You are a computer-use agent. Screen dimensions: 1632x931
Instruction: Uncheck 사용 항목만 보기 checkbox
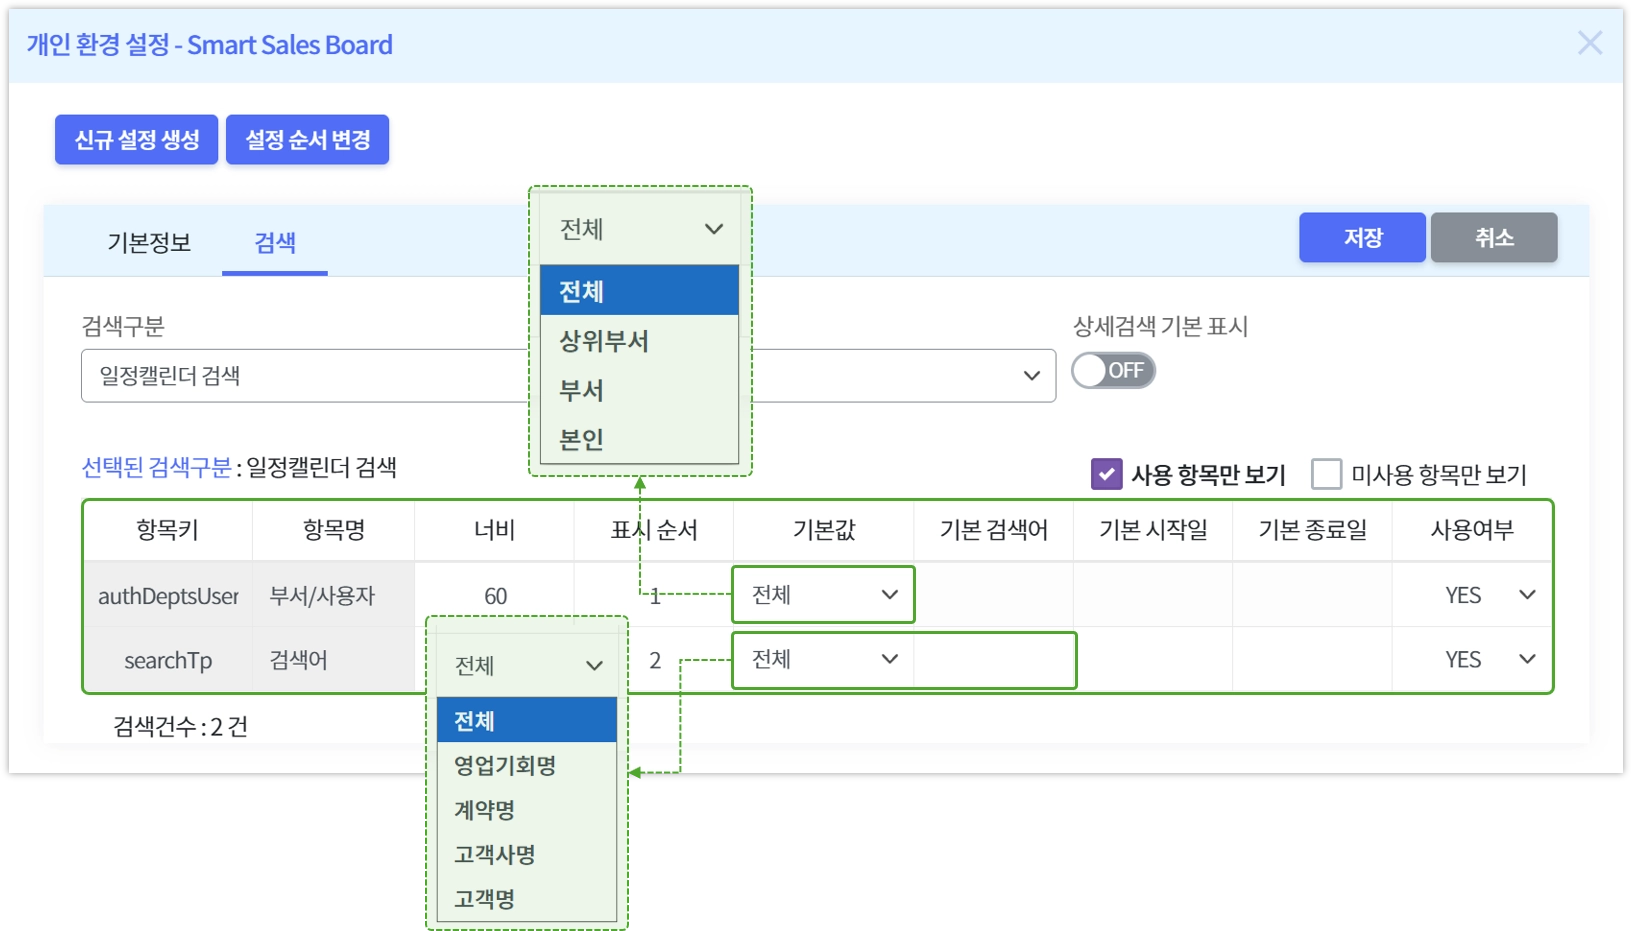pos(1106,474)
